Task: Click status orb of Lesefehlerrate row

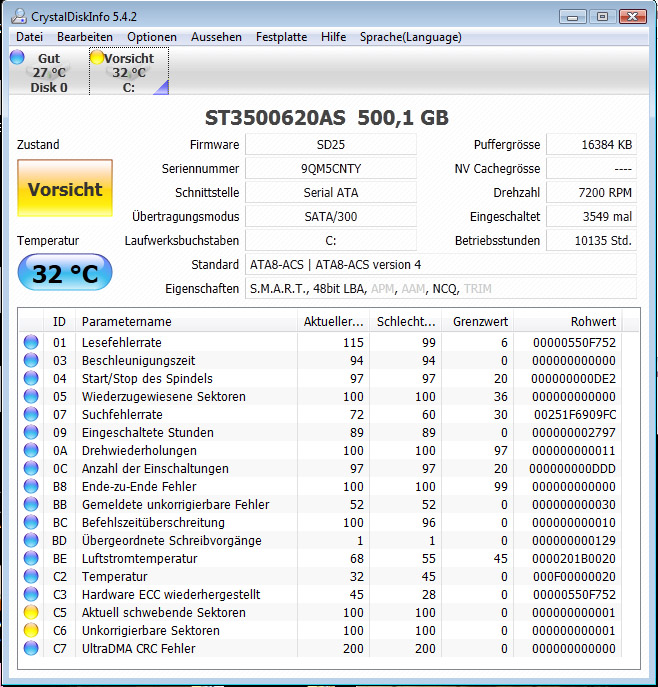Action: (x=31, y=342)
